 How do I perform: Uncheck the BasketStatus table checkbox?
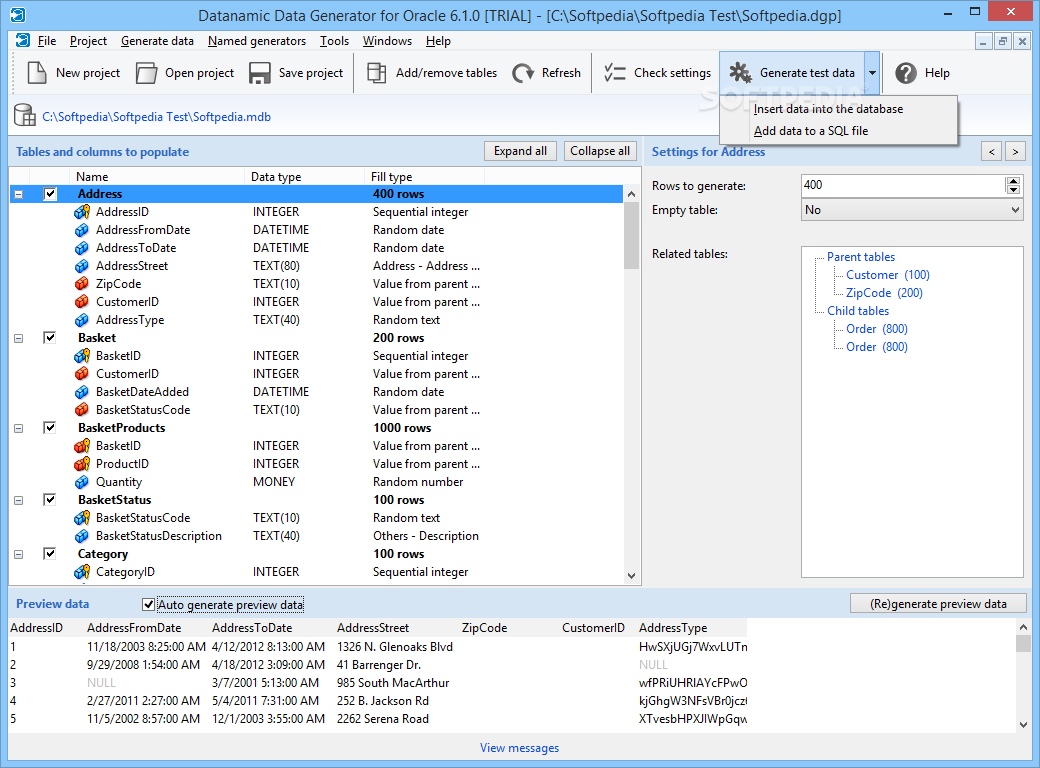tap(50, 499)
